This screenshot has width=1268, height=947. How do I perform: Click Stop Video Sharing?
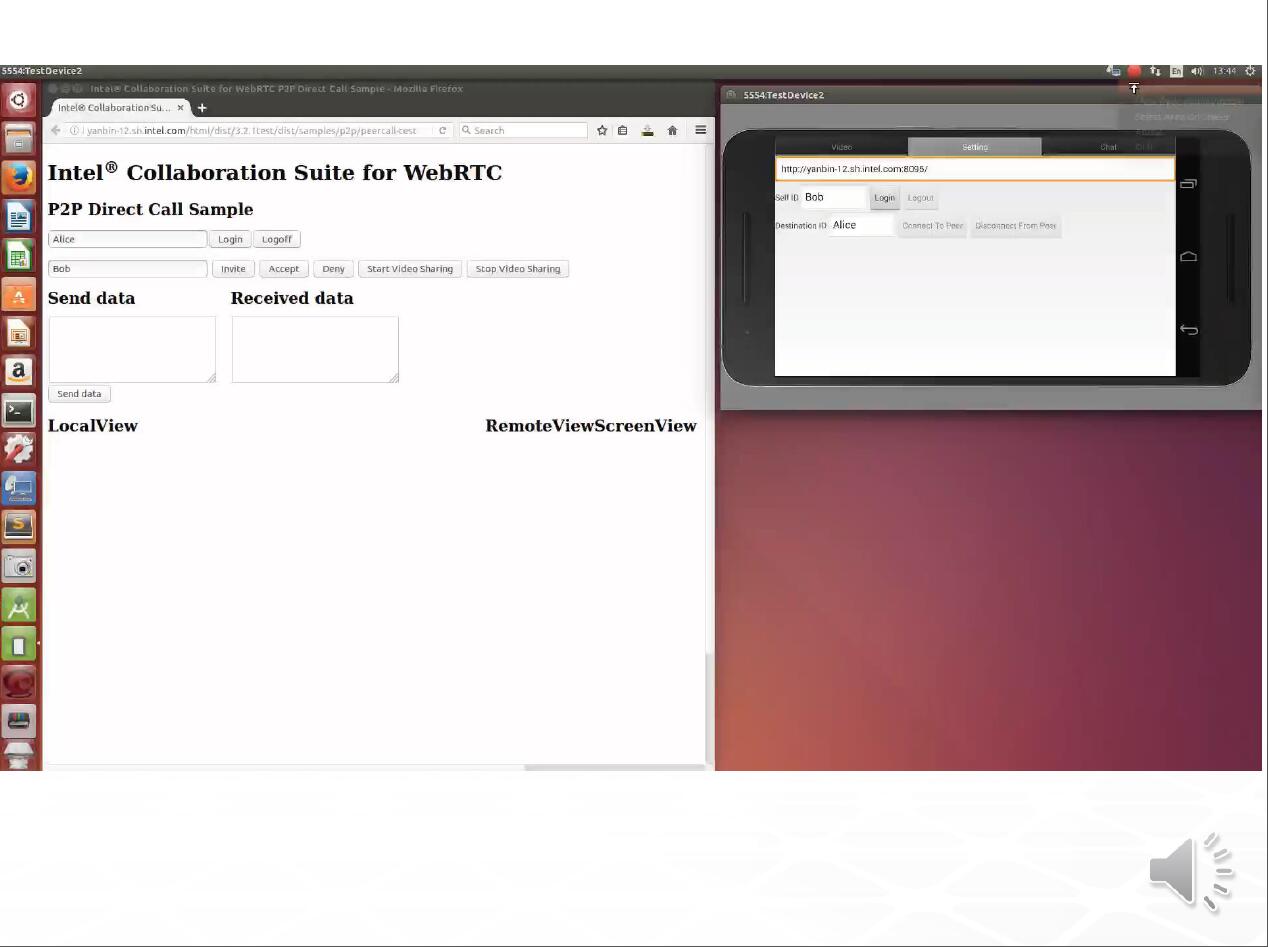[x=518, y=269]
